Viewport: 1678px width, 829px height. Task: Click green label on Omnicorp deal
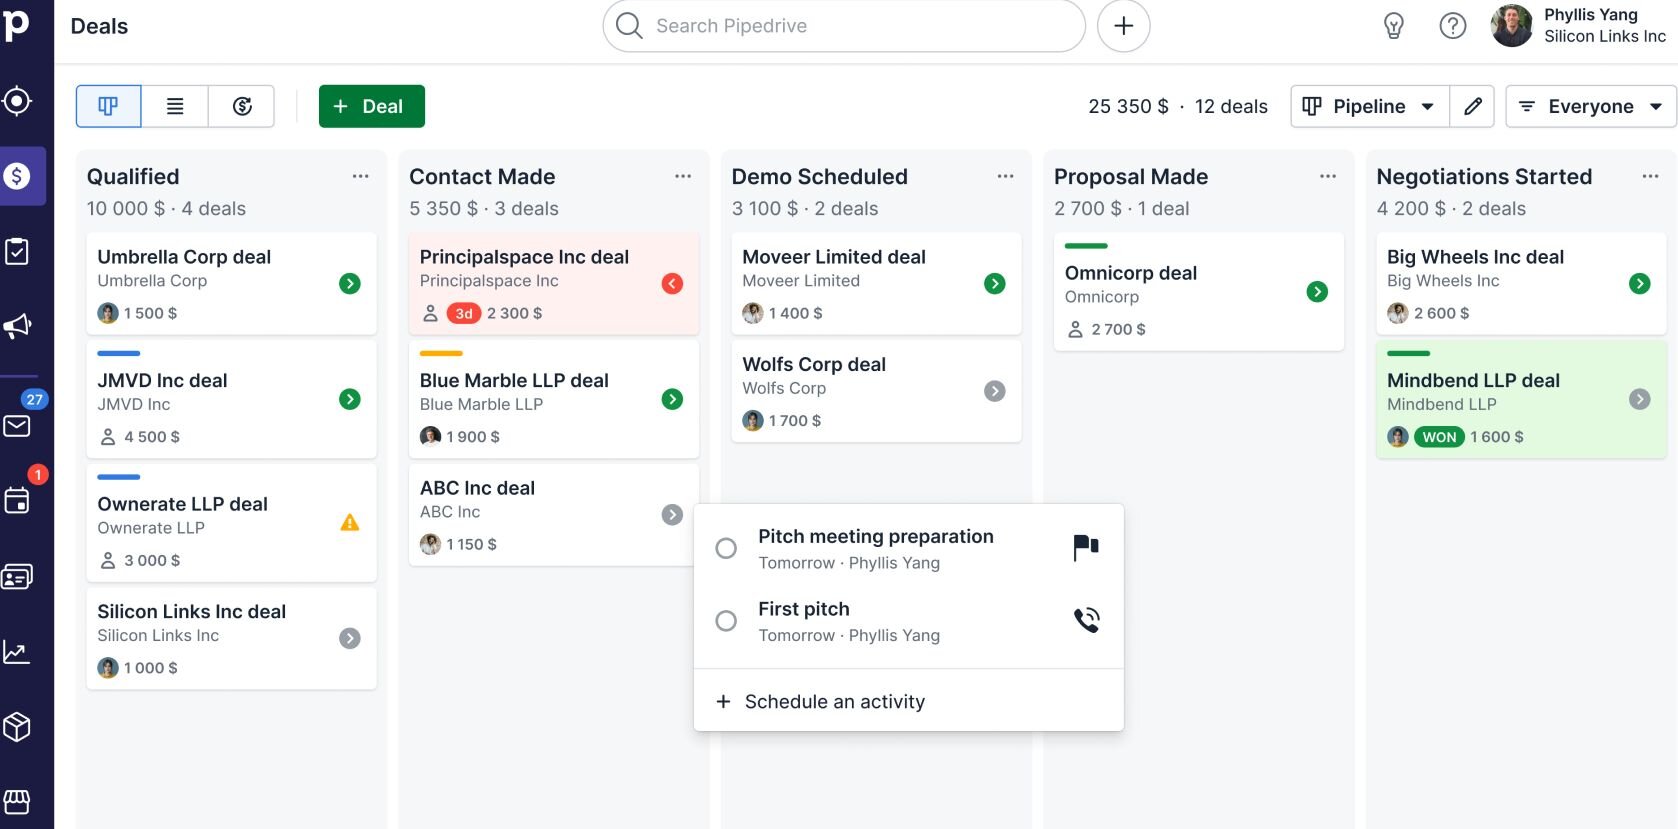click(1086, 246)
